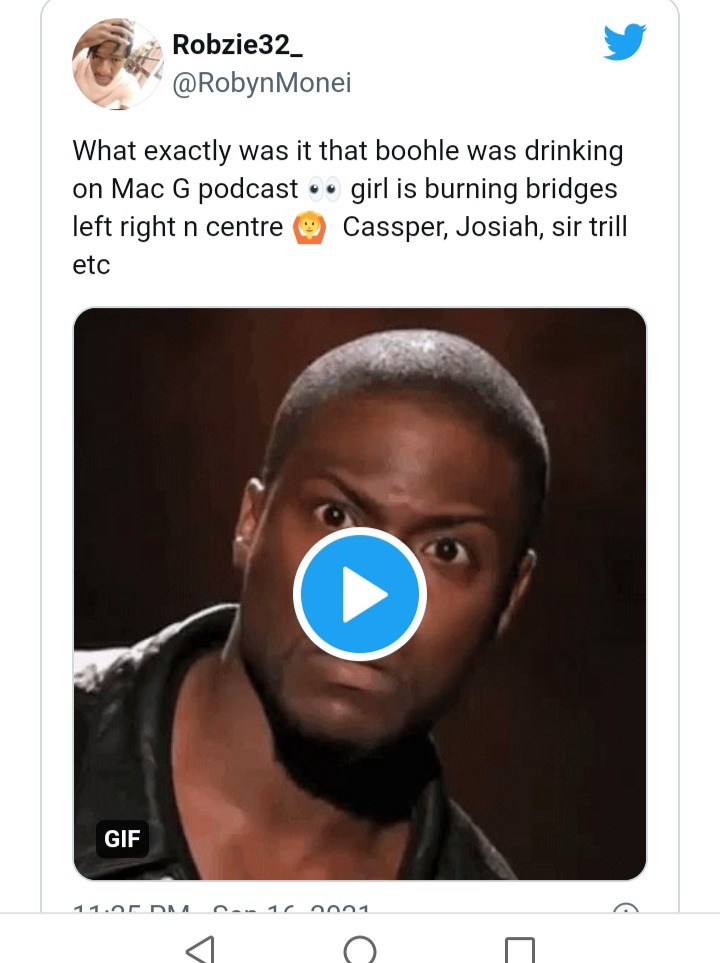Tap the Android back navigation triangle
Image resolution: width=720 pixels, height=963 pixels.
point(200,949)
